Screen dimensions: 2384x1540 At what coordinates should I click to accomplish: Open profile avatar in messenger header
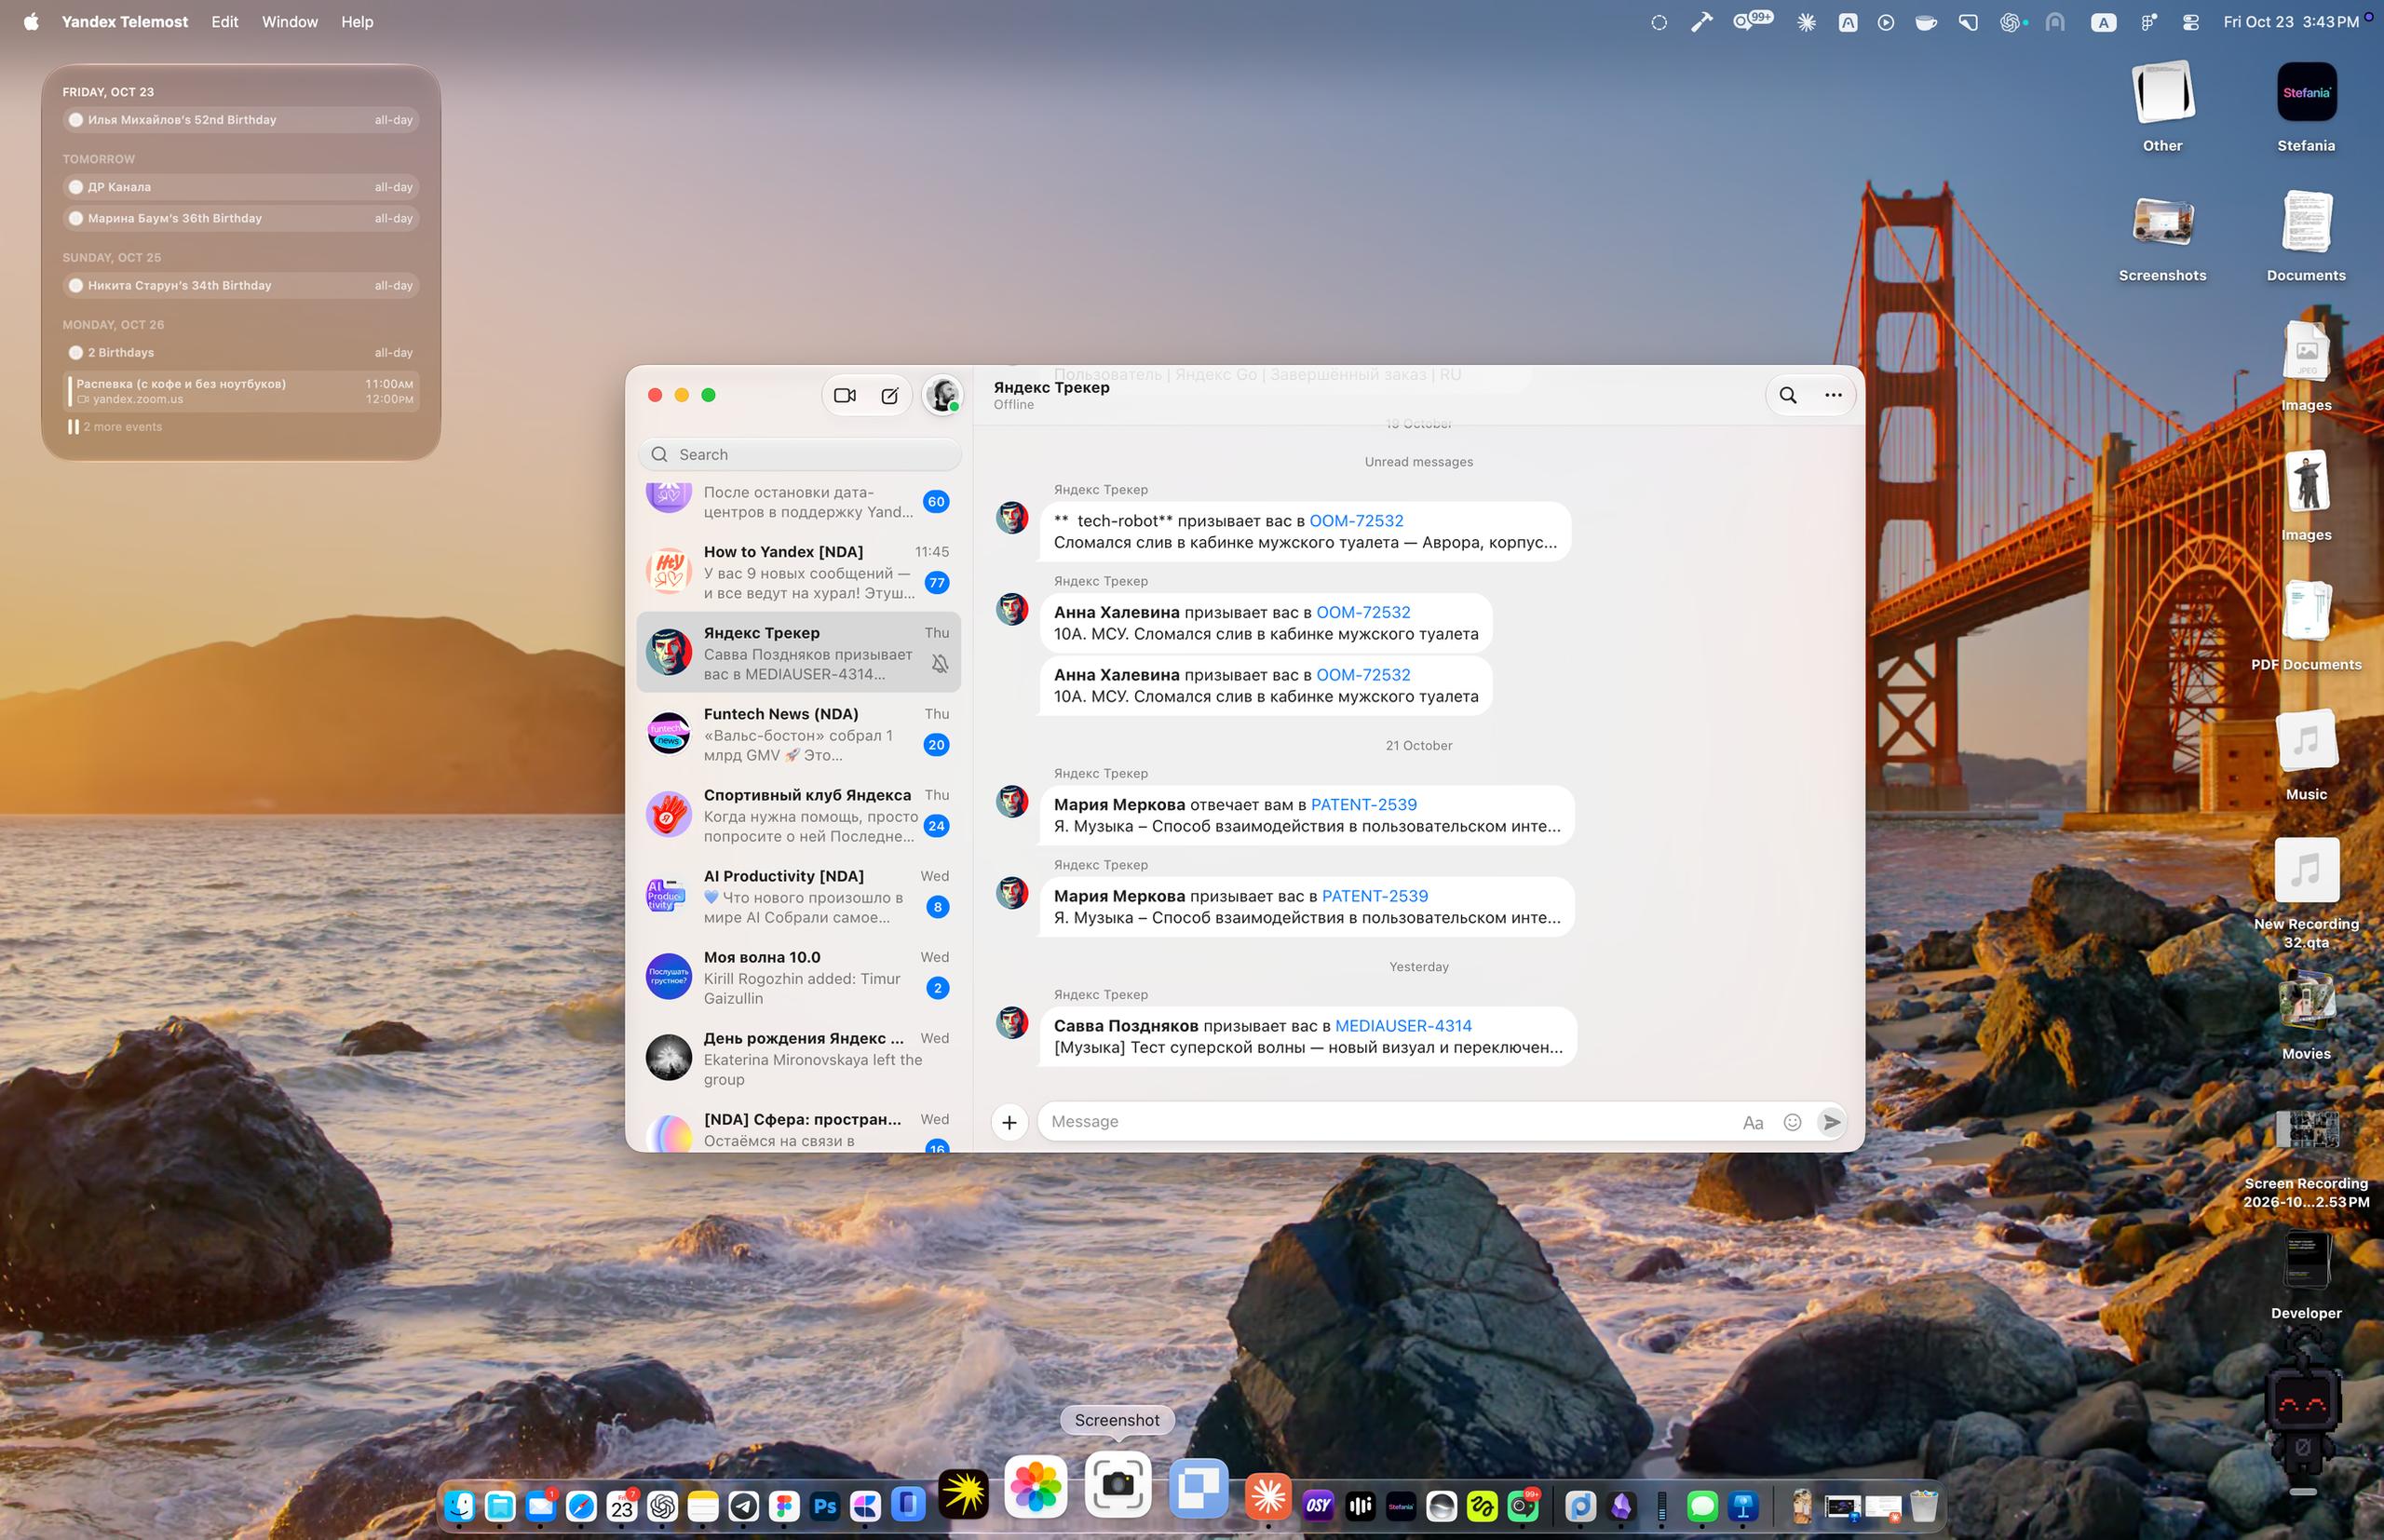tap(942, 395)
